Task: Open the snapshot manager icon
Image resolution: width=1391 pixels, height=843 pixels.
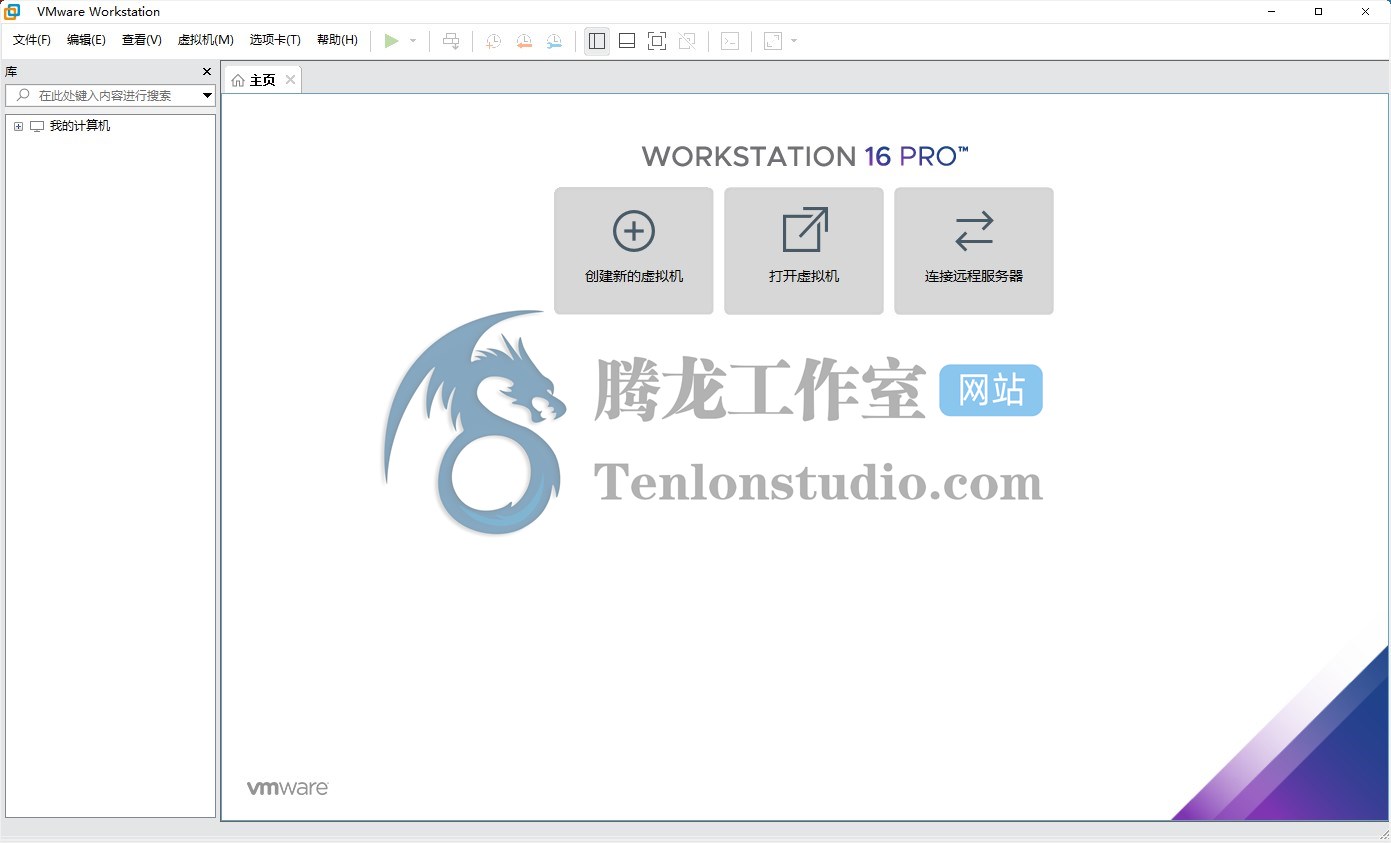Action: [554, 41]
